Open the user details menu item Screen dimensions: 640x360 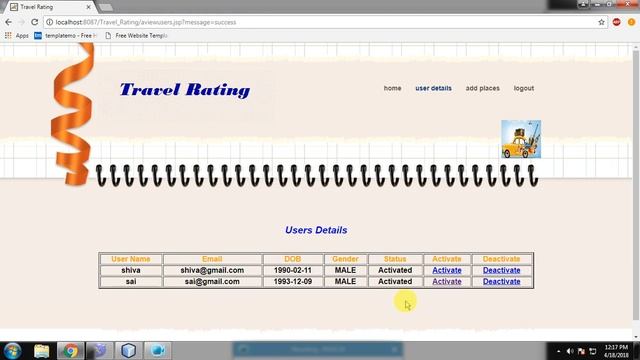pos(433,88)
